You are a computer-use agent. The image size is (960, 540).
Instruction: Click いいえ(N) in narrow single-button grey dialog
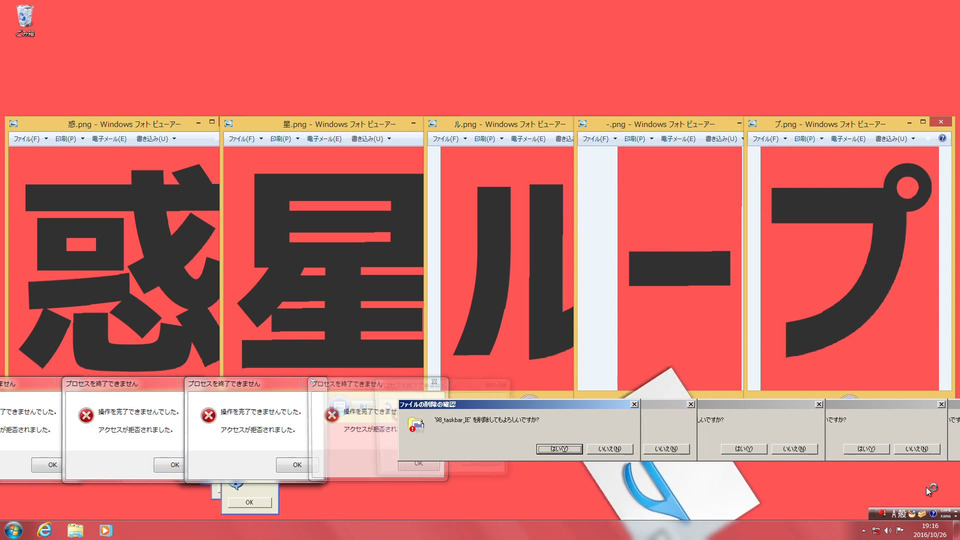click(x=666, y=449)
